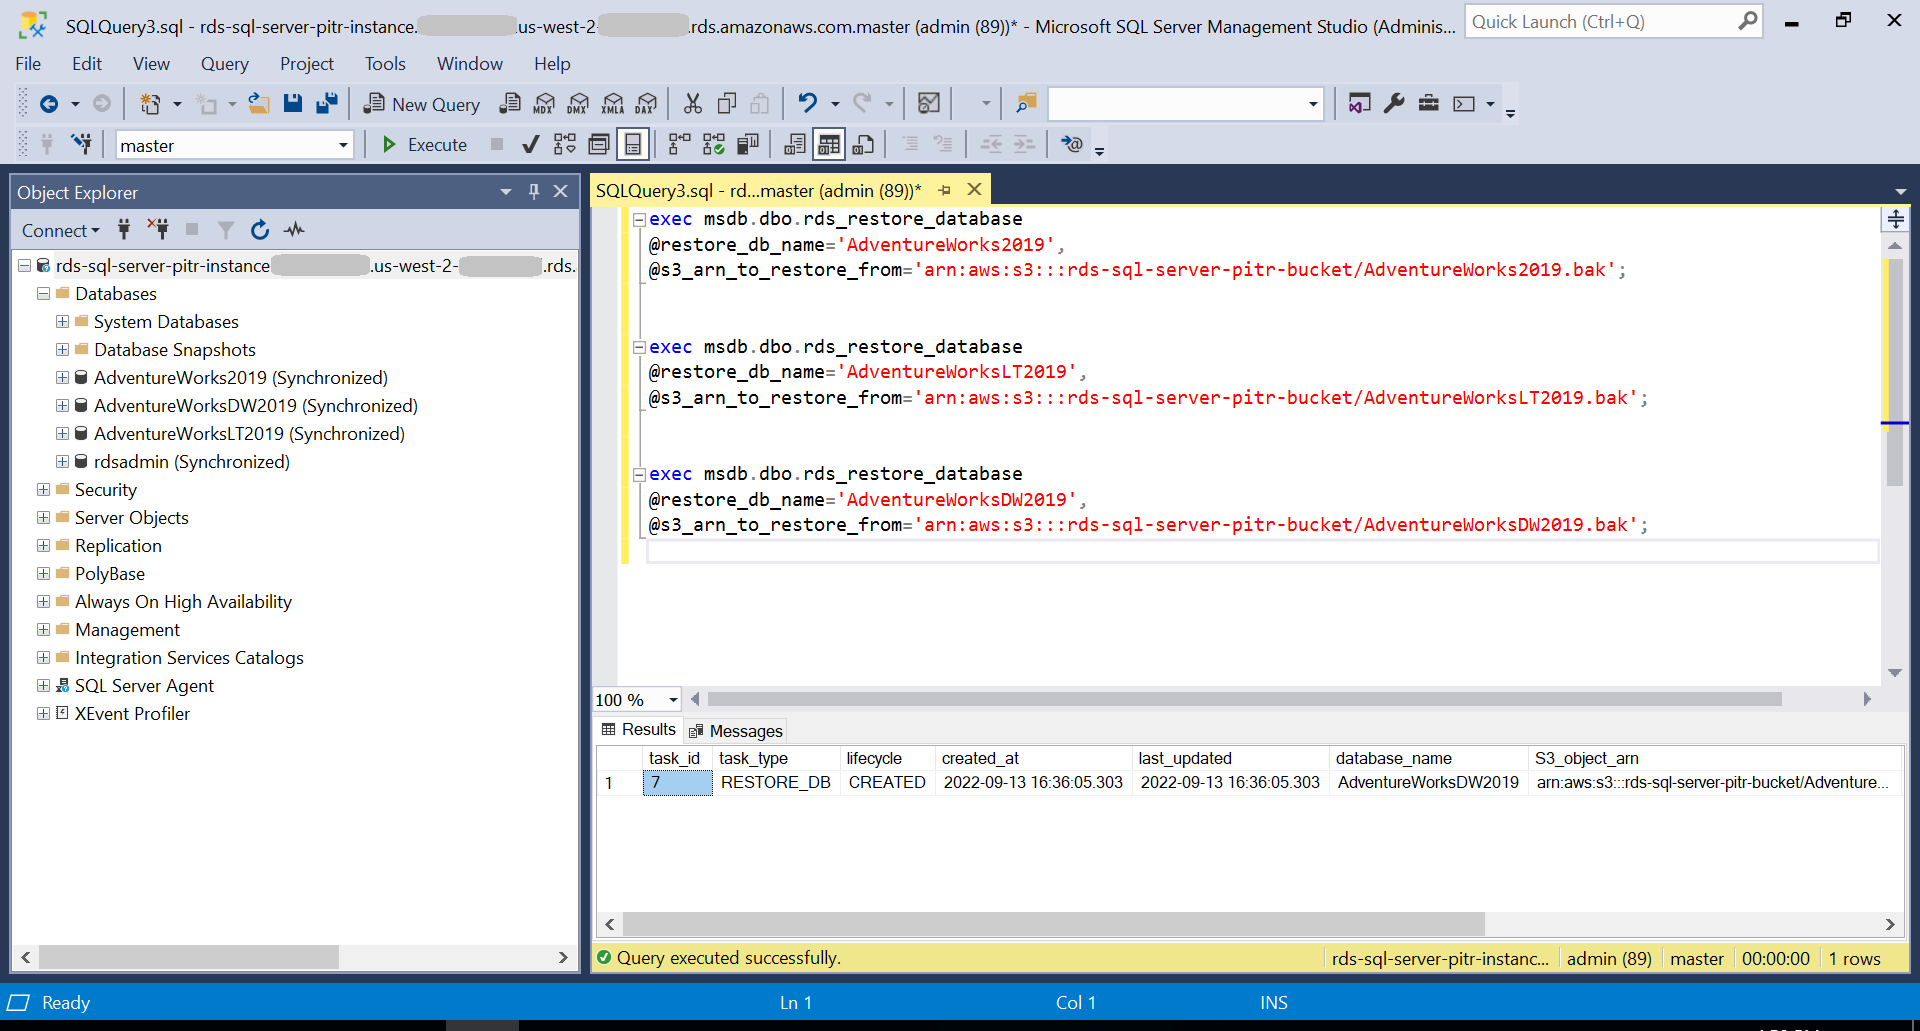Screen dimensions: 1920x1031
Task: Undo the last edit
Action: click(809, 103)
